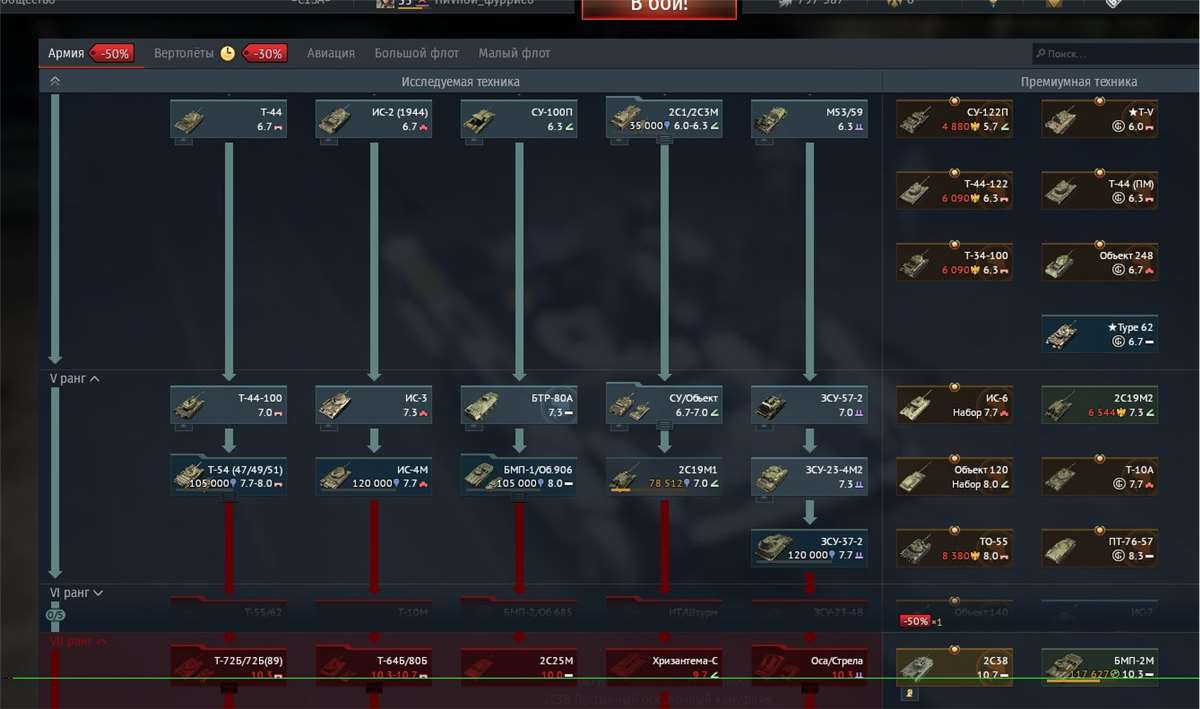The width and height of the screenshot is (1200, 709).
Task: Select locked Хризантема-С vehicle card
Action: click(x=665, y=667)
